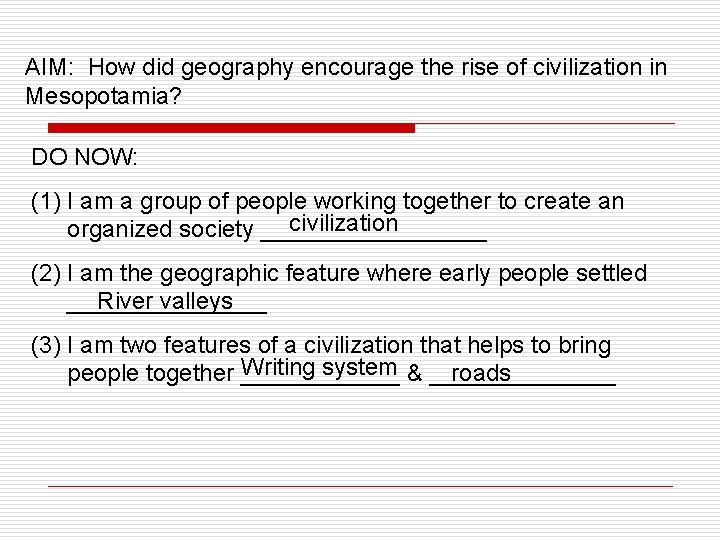Click the (2) question number
The height and width of the screenshot is (540, 720).
coord(46,274)
